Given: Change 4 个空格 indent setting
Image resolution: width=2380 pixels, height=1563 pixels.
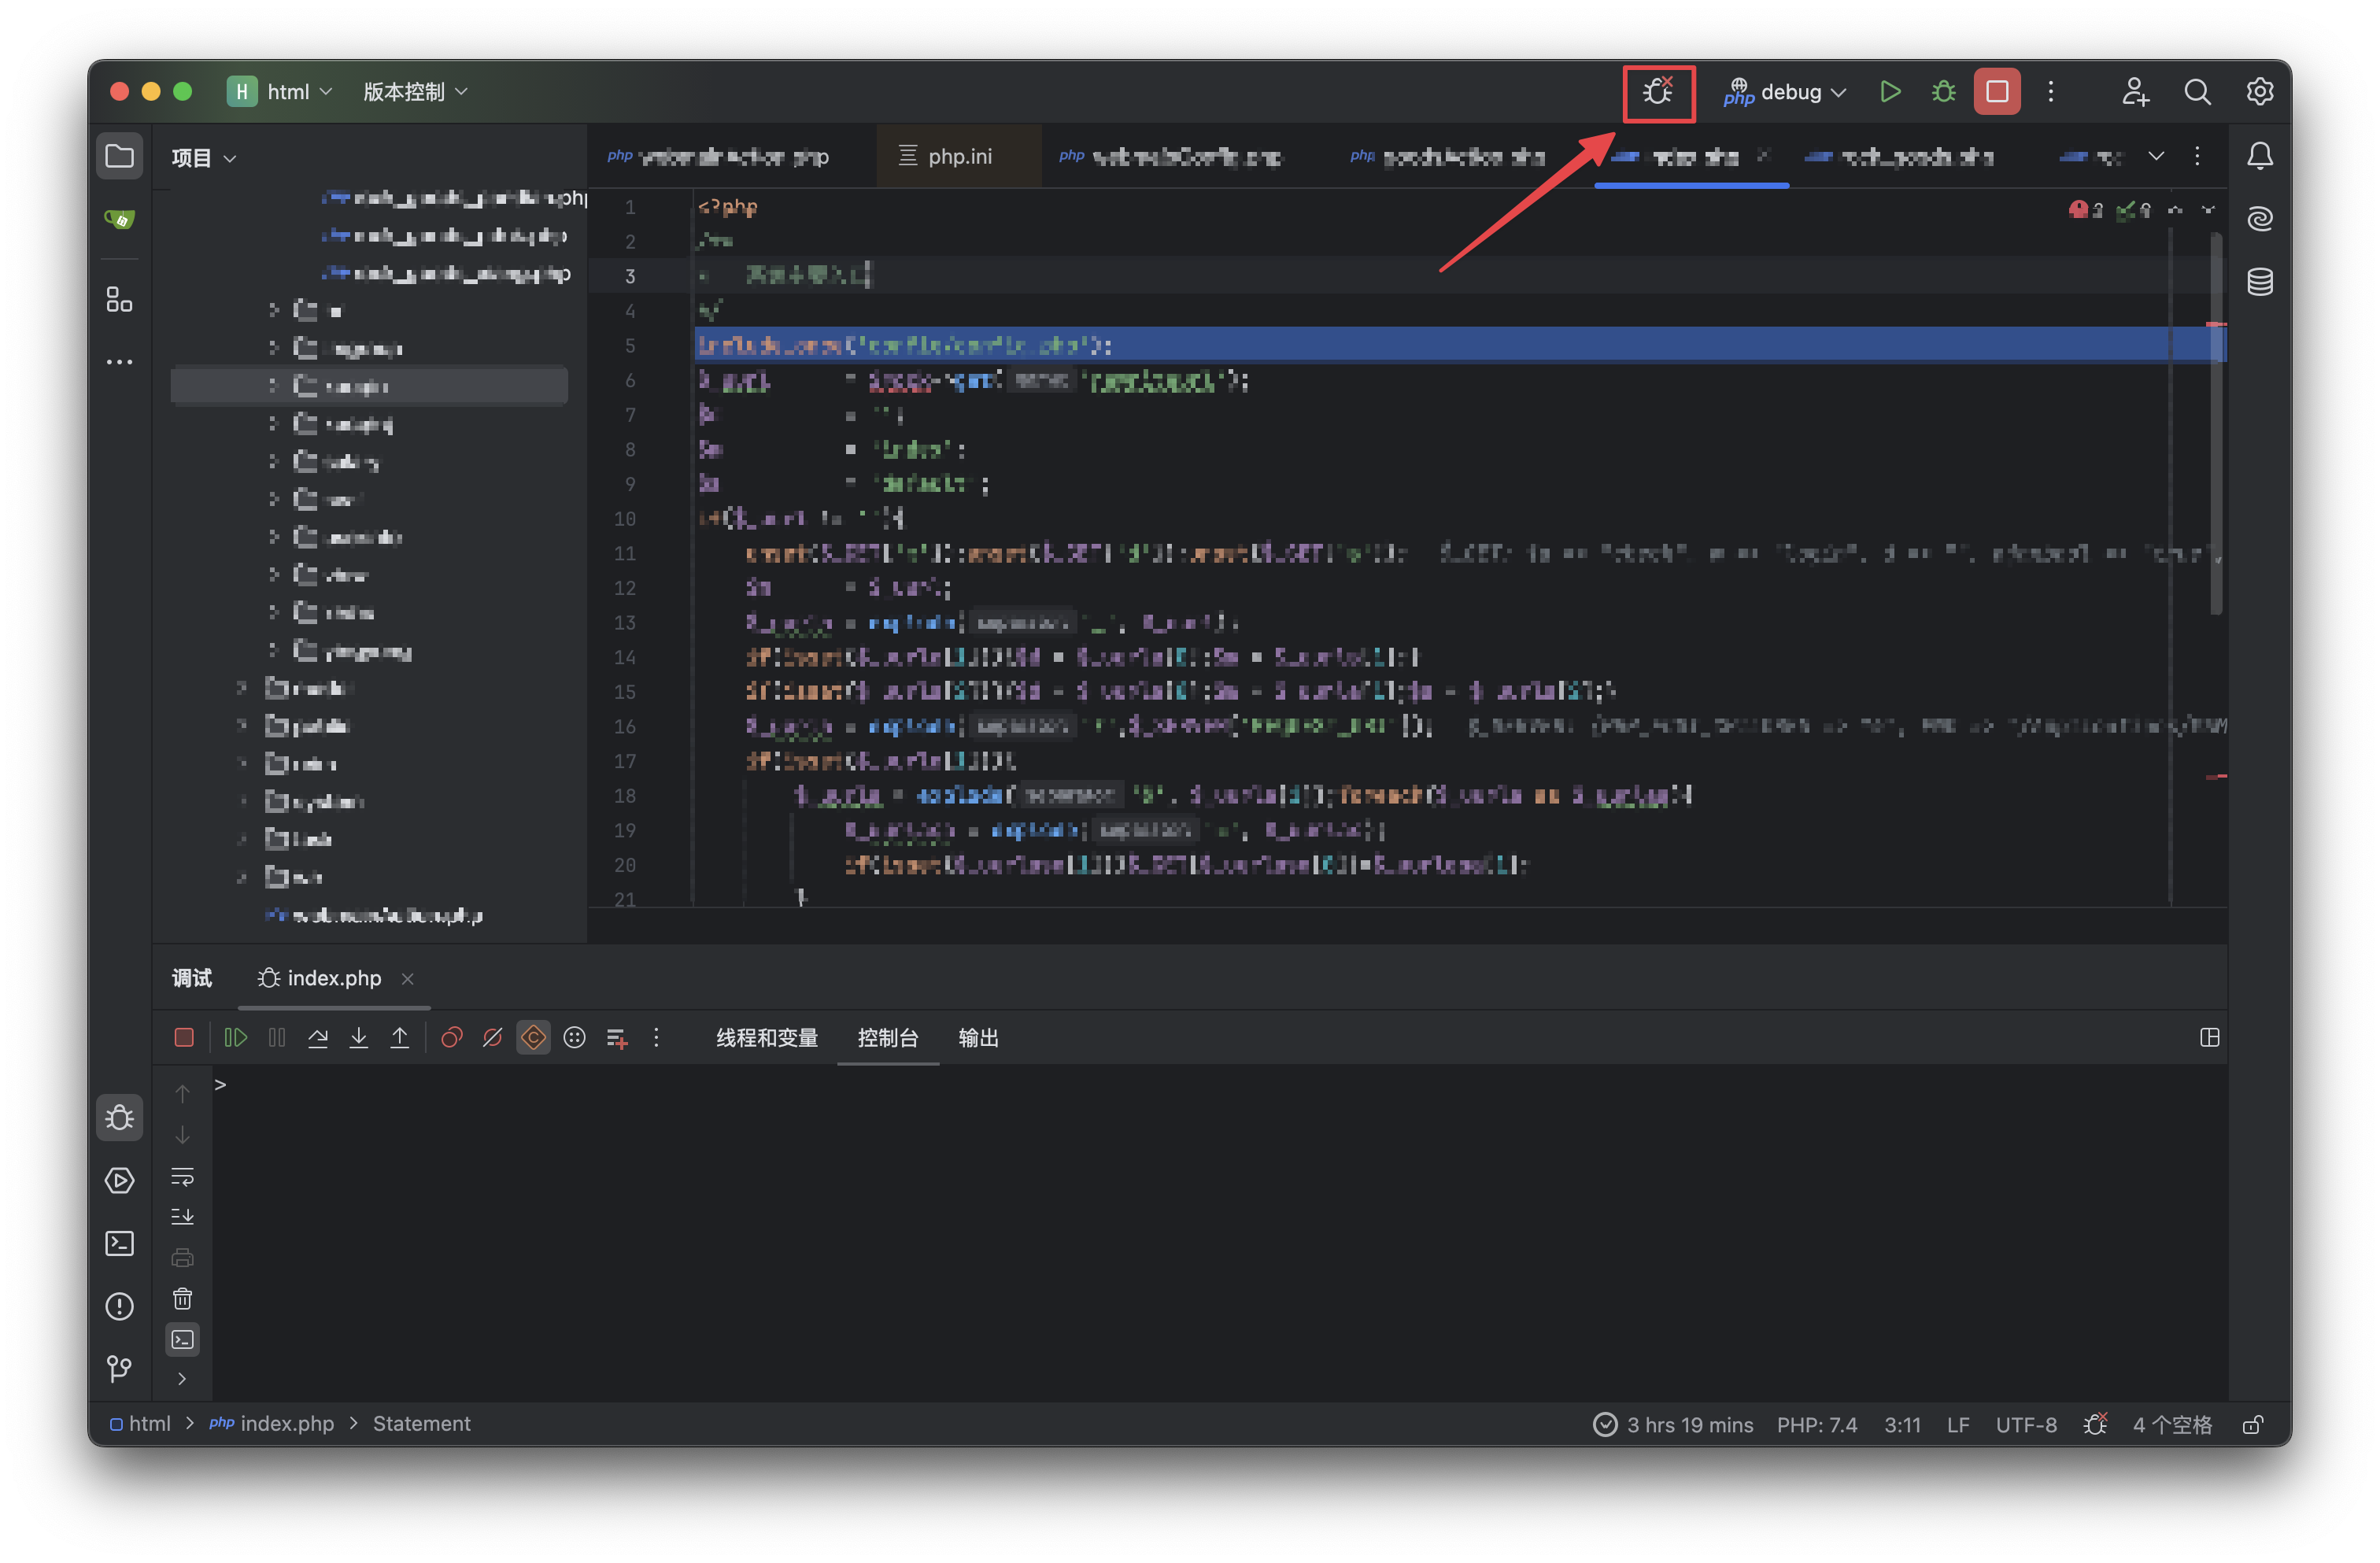Looking at the screenshot, I should click(2172, 1425).
